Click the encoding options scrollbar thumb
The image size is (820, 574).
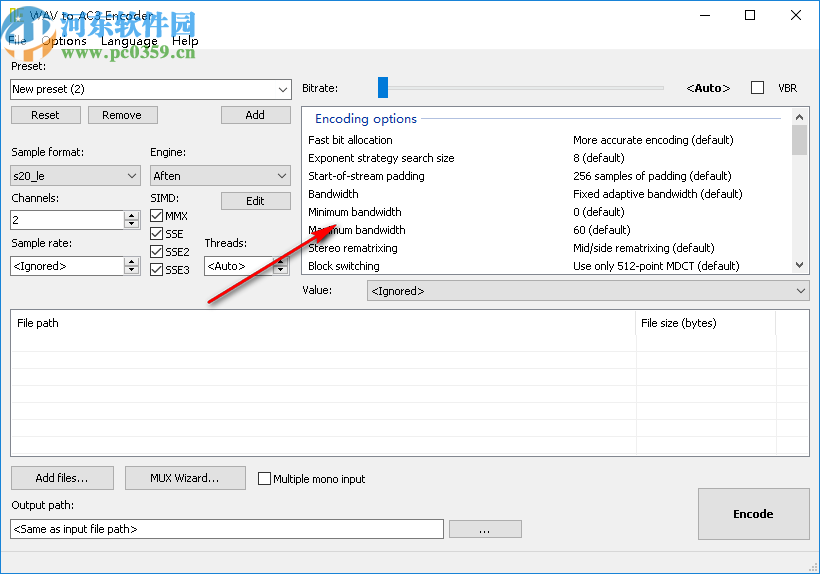(x=799, y=140)
